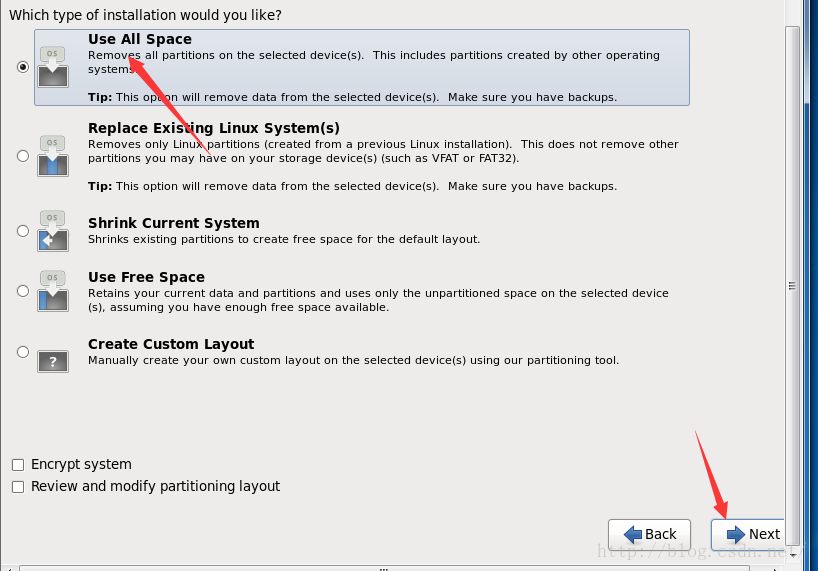Go back with the Back button
The height and width of the screenshot is (571, 818).
click(x=649, y=534)
